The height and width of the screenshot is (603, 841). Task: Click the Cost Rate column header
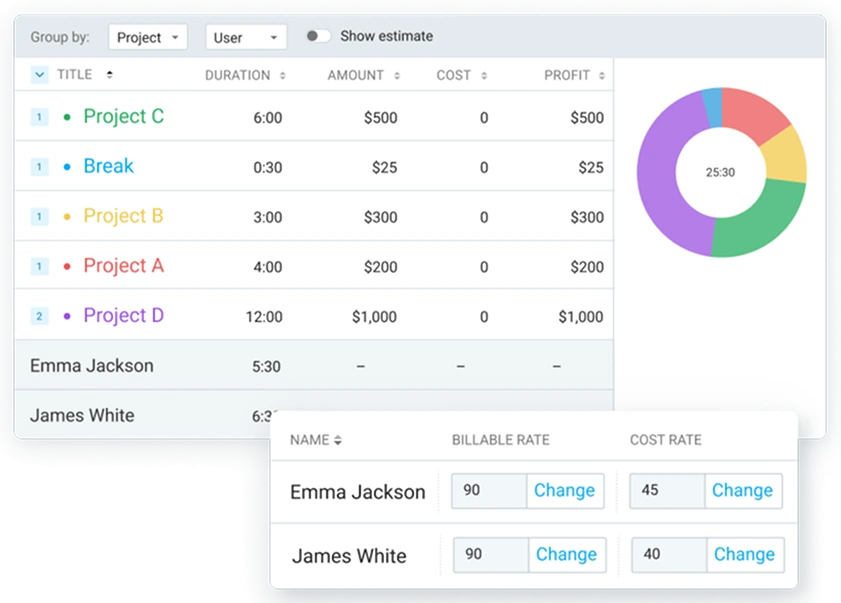coord(666,440)
